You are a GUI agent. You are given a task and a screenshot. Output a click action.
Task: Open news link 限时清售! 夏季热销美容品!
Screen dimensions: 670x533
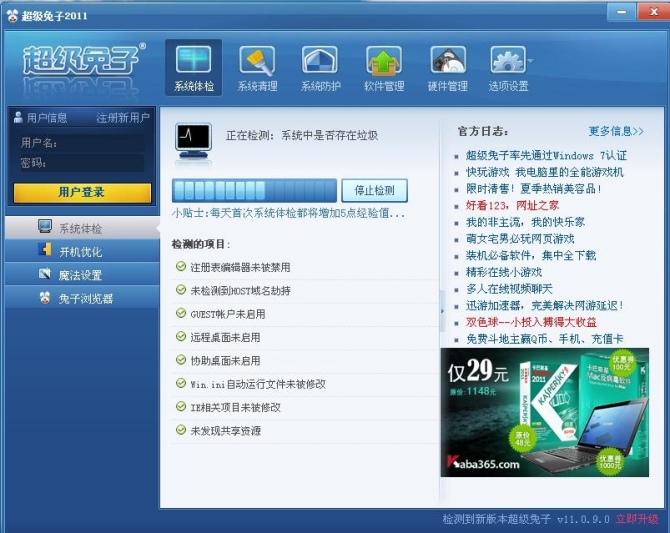click(534, 188)
